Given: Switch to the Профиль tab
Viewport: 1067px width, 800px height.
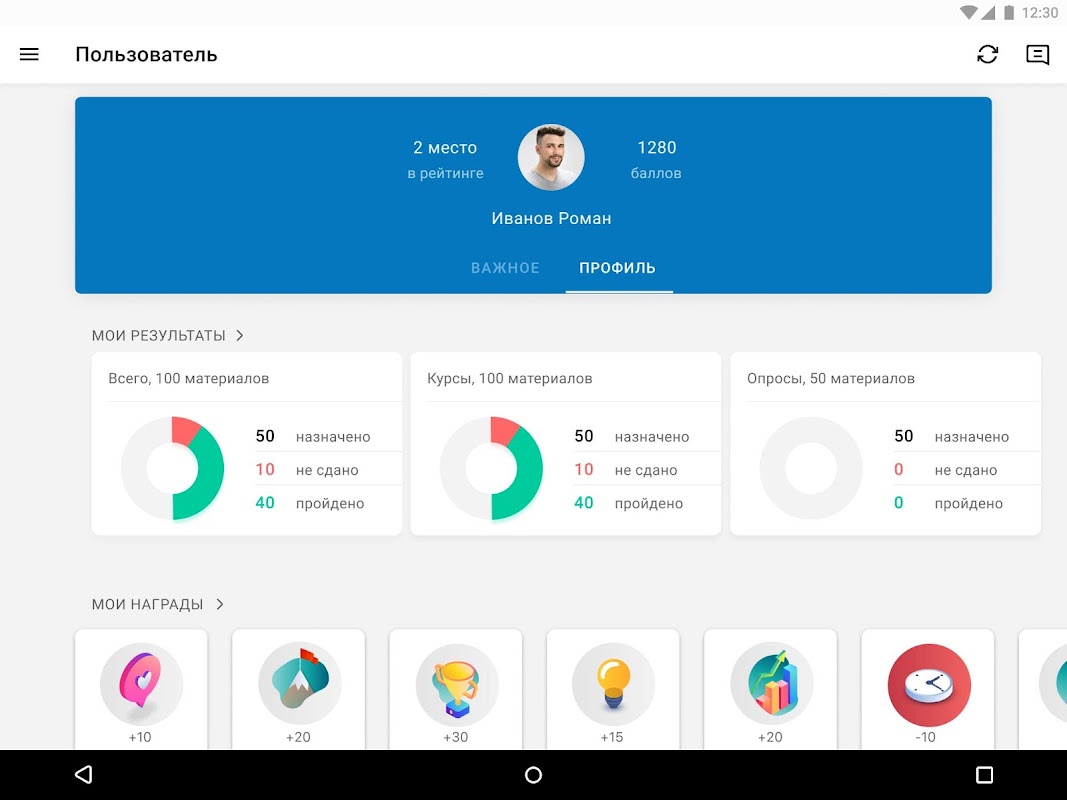Looking at the screenshot, I should [x=618, y=268].
